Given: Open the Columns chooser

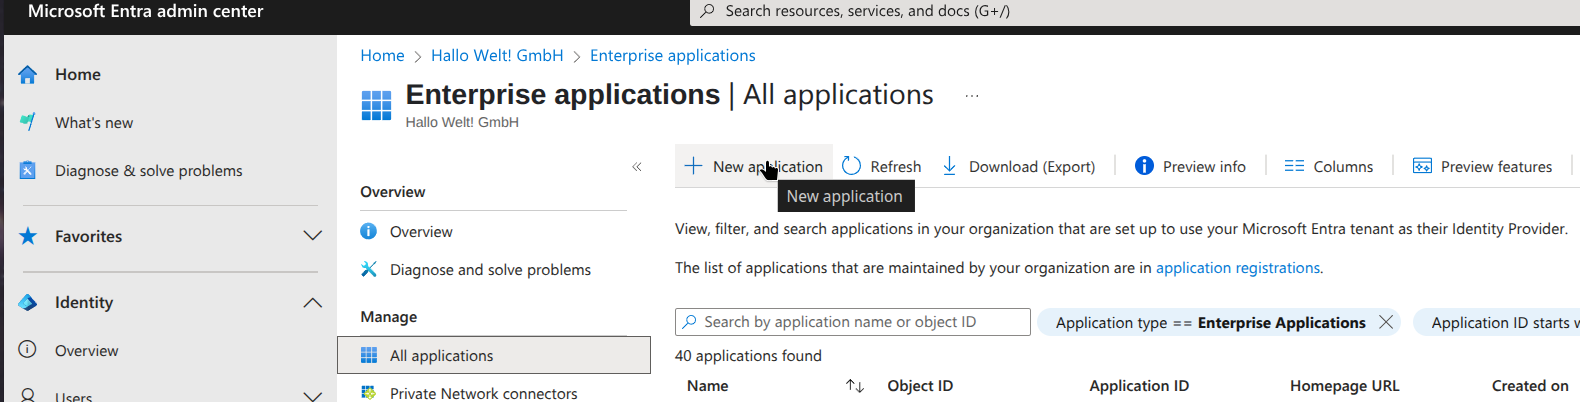Looking at the screenshot, I should pos(1329,166).
